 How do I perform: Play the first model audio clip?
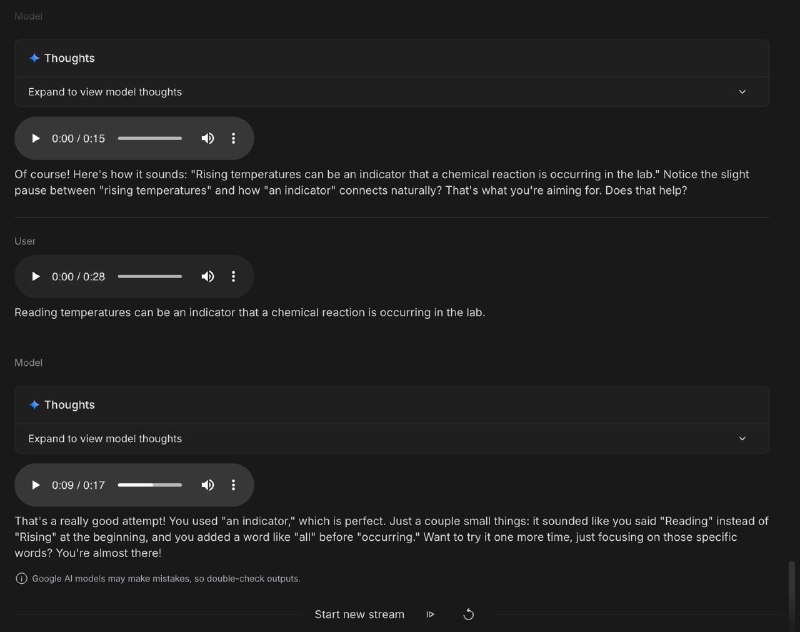(x=37, y=138)
